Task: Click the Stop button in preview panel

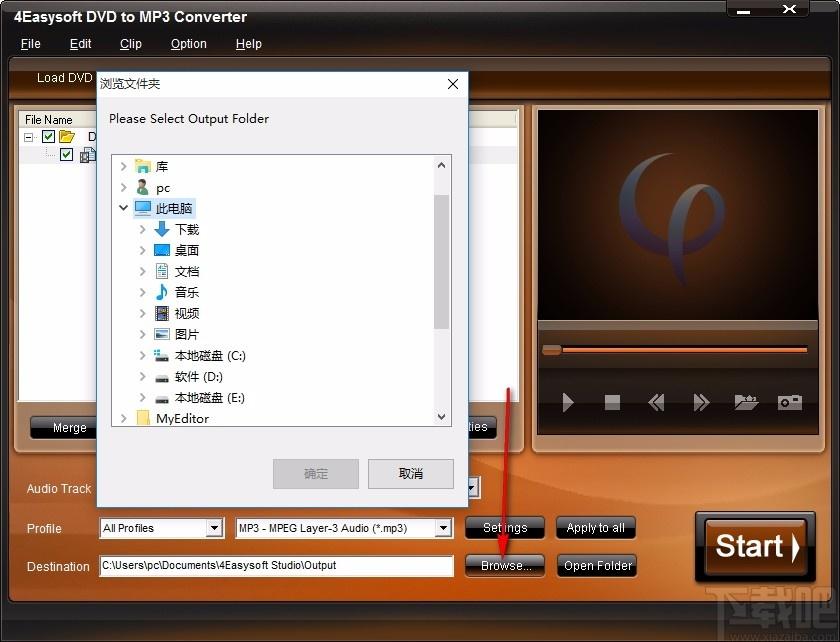Action: point(612,402)
